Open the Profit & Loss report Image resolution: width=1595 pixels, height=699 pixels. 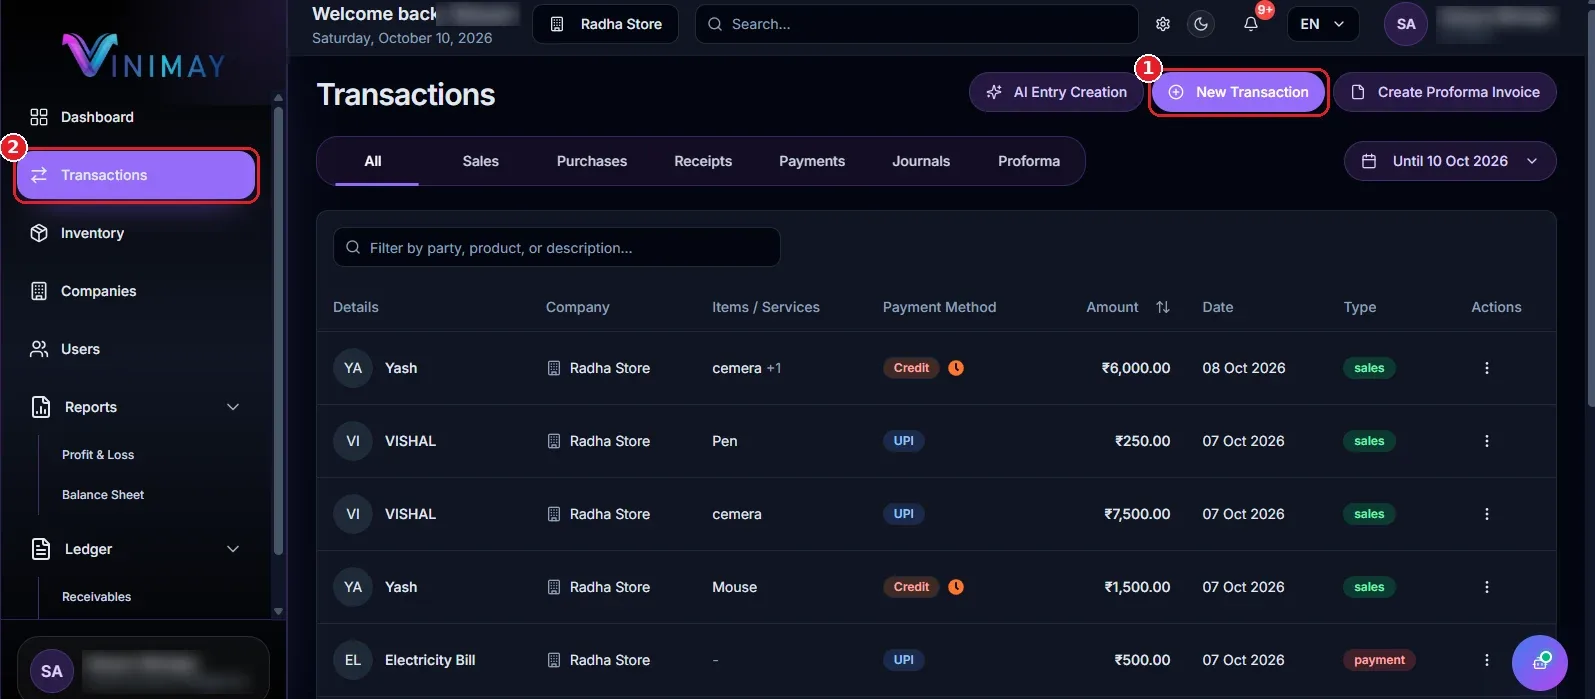tap(98, 455)
